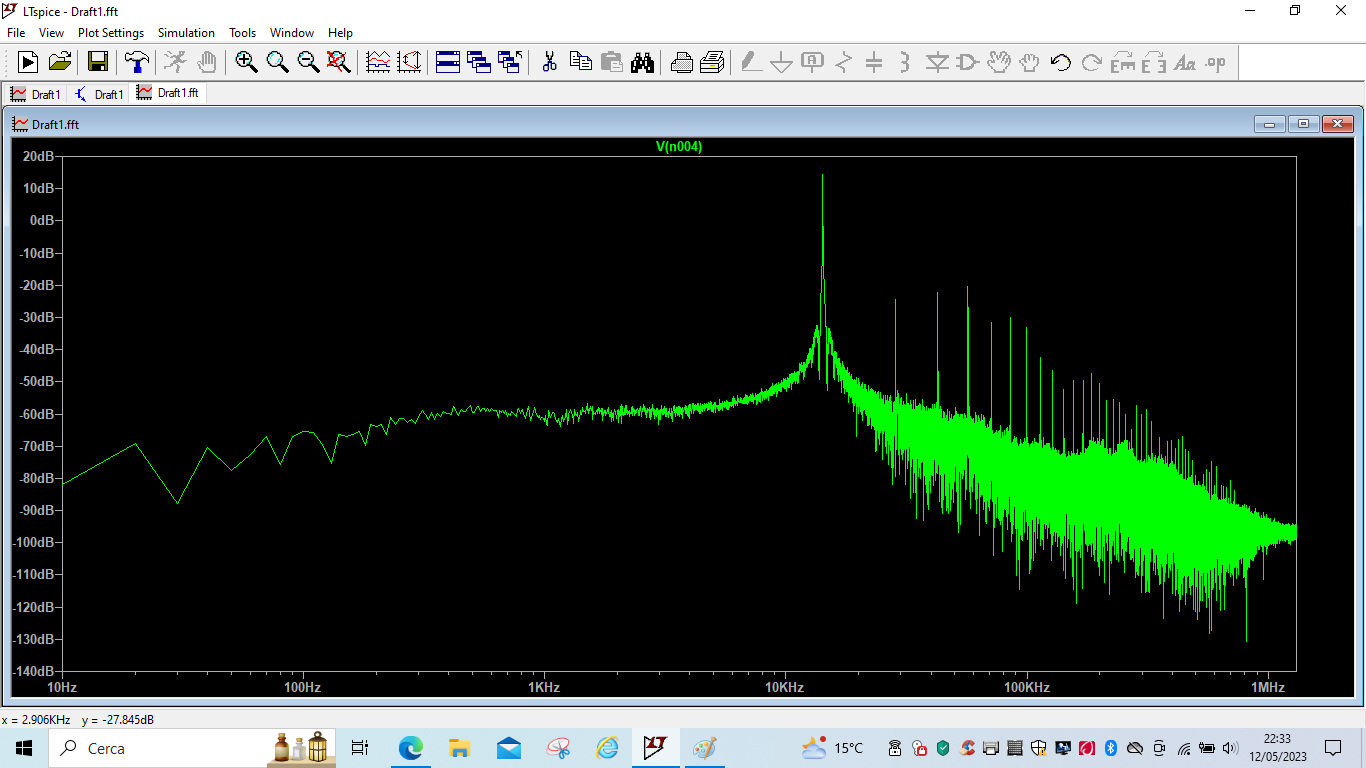Click the LTspice taskbar icon
1366x768 pixels.
click(x=655, y=748)
